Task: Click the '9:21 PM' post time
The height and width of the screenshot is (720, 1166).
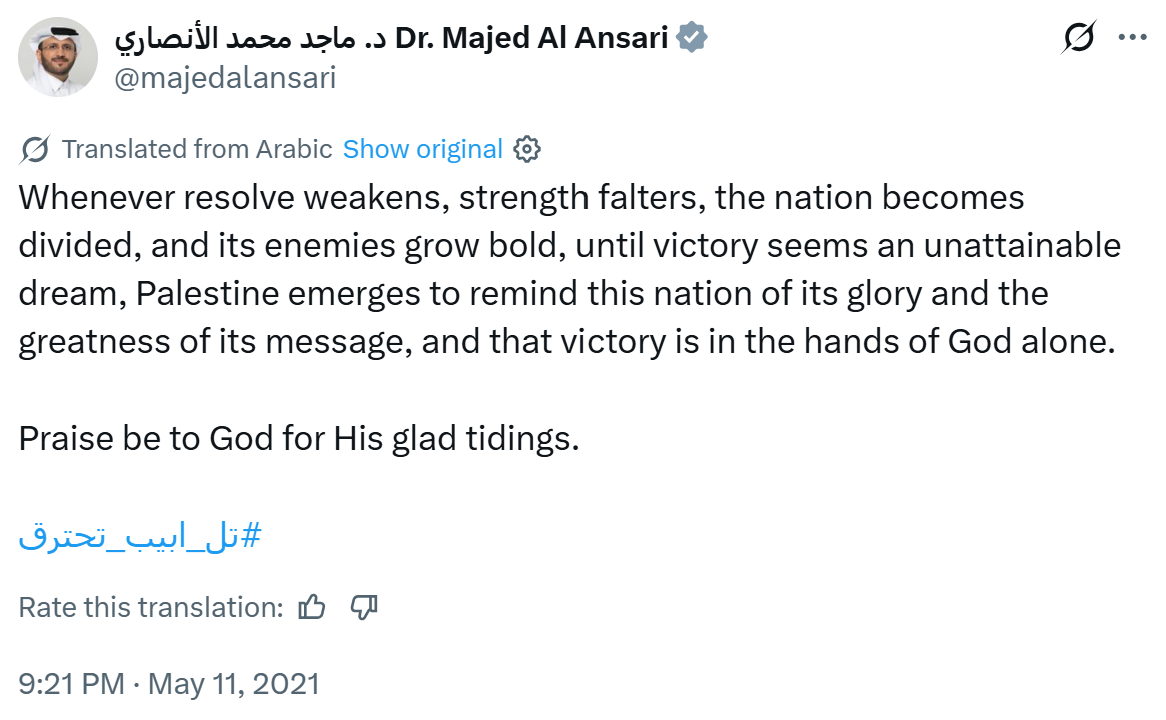Action: click(72, 684)
